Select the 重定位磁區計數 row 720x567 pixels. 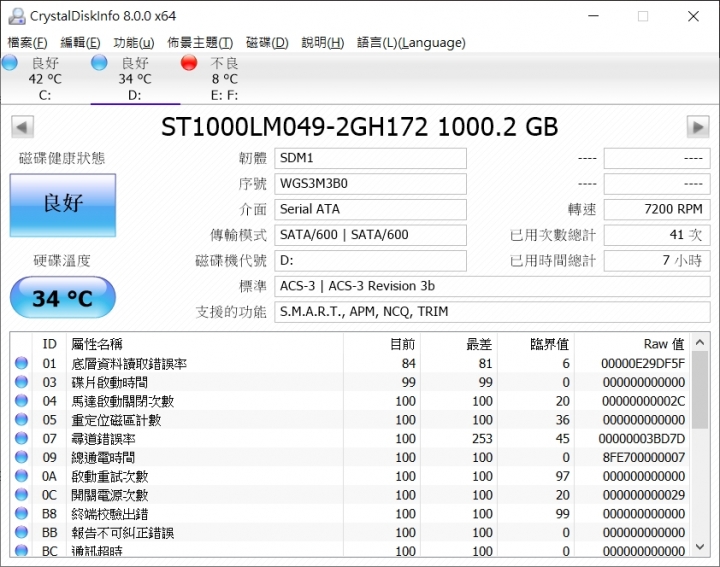[x=350, y=420]
